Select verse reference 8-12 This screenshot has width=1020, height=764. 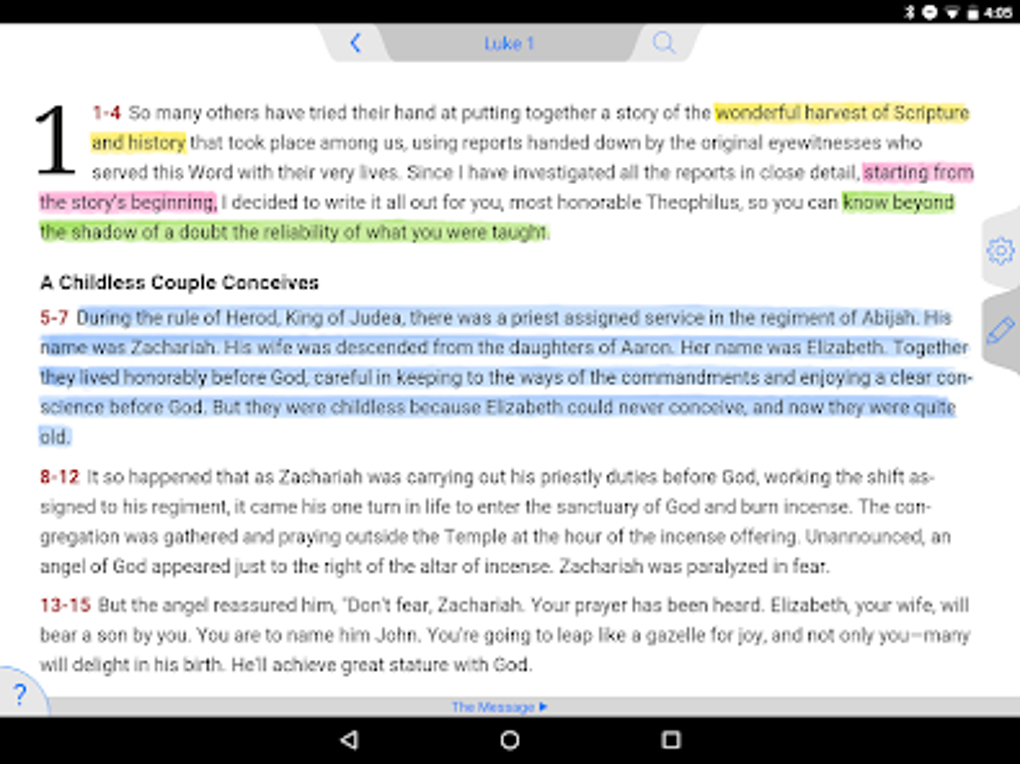coord(59,477)
